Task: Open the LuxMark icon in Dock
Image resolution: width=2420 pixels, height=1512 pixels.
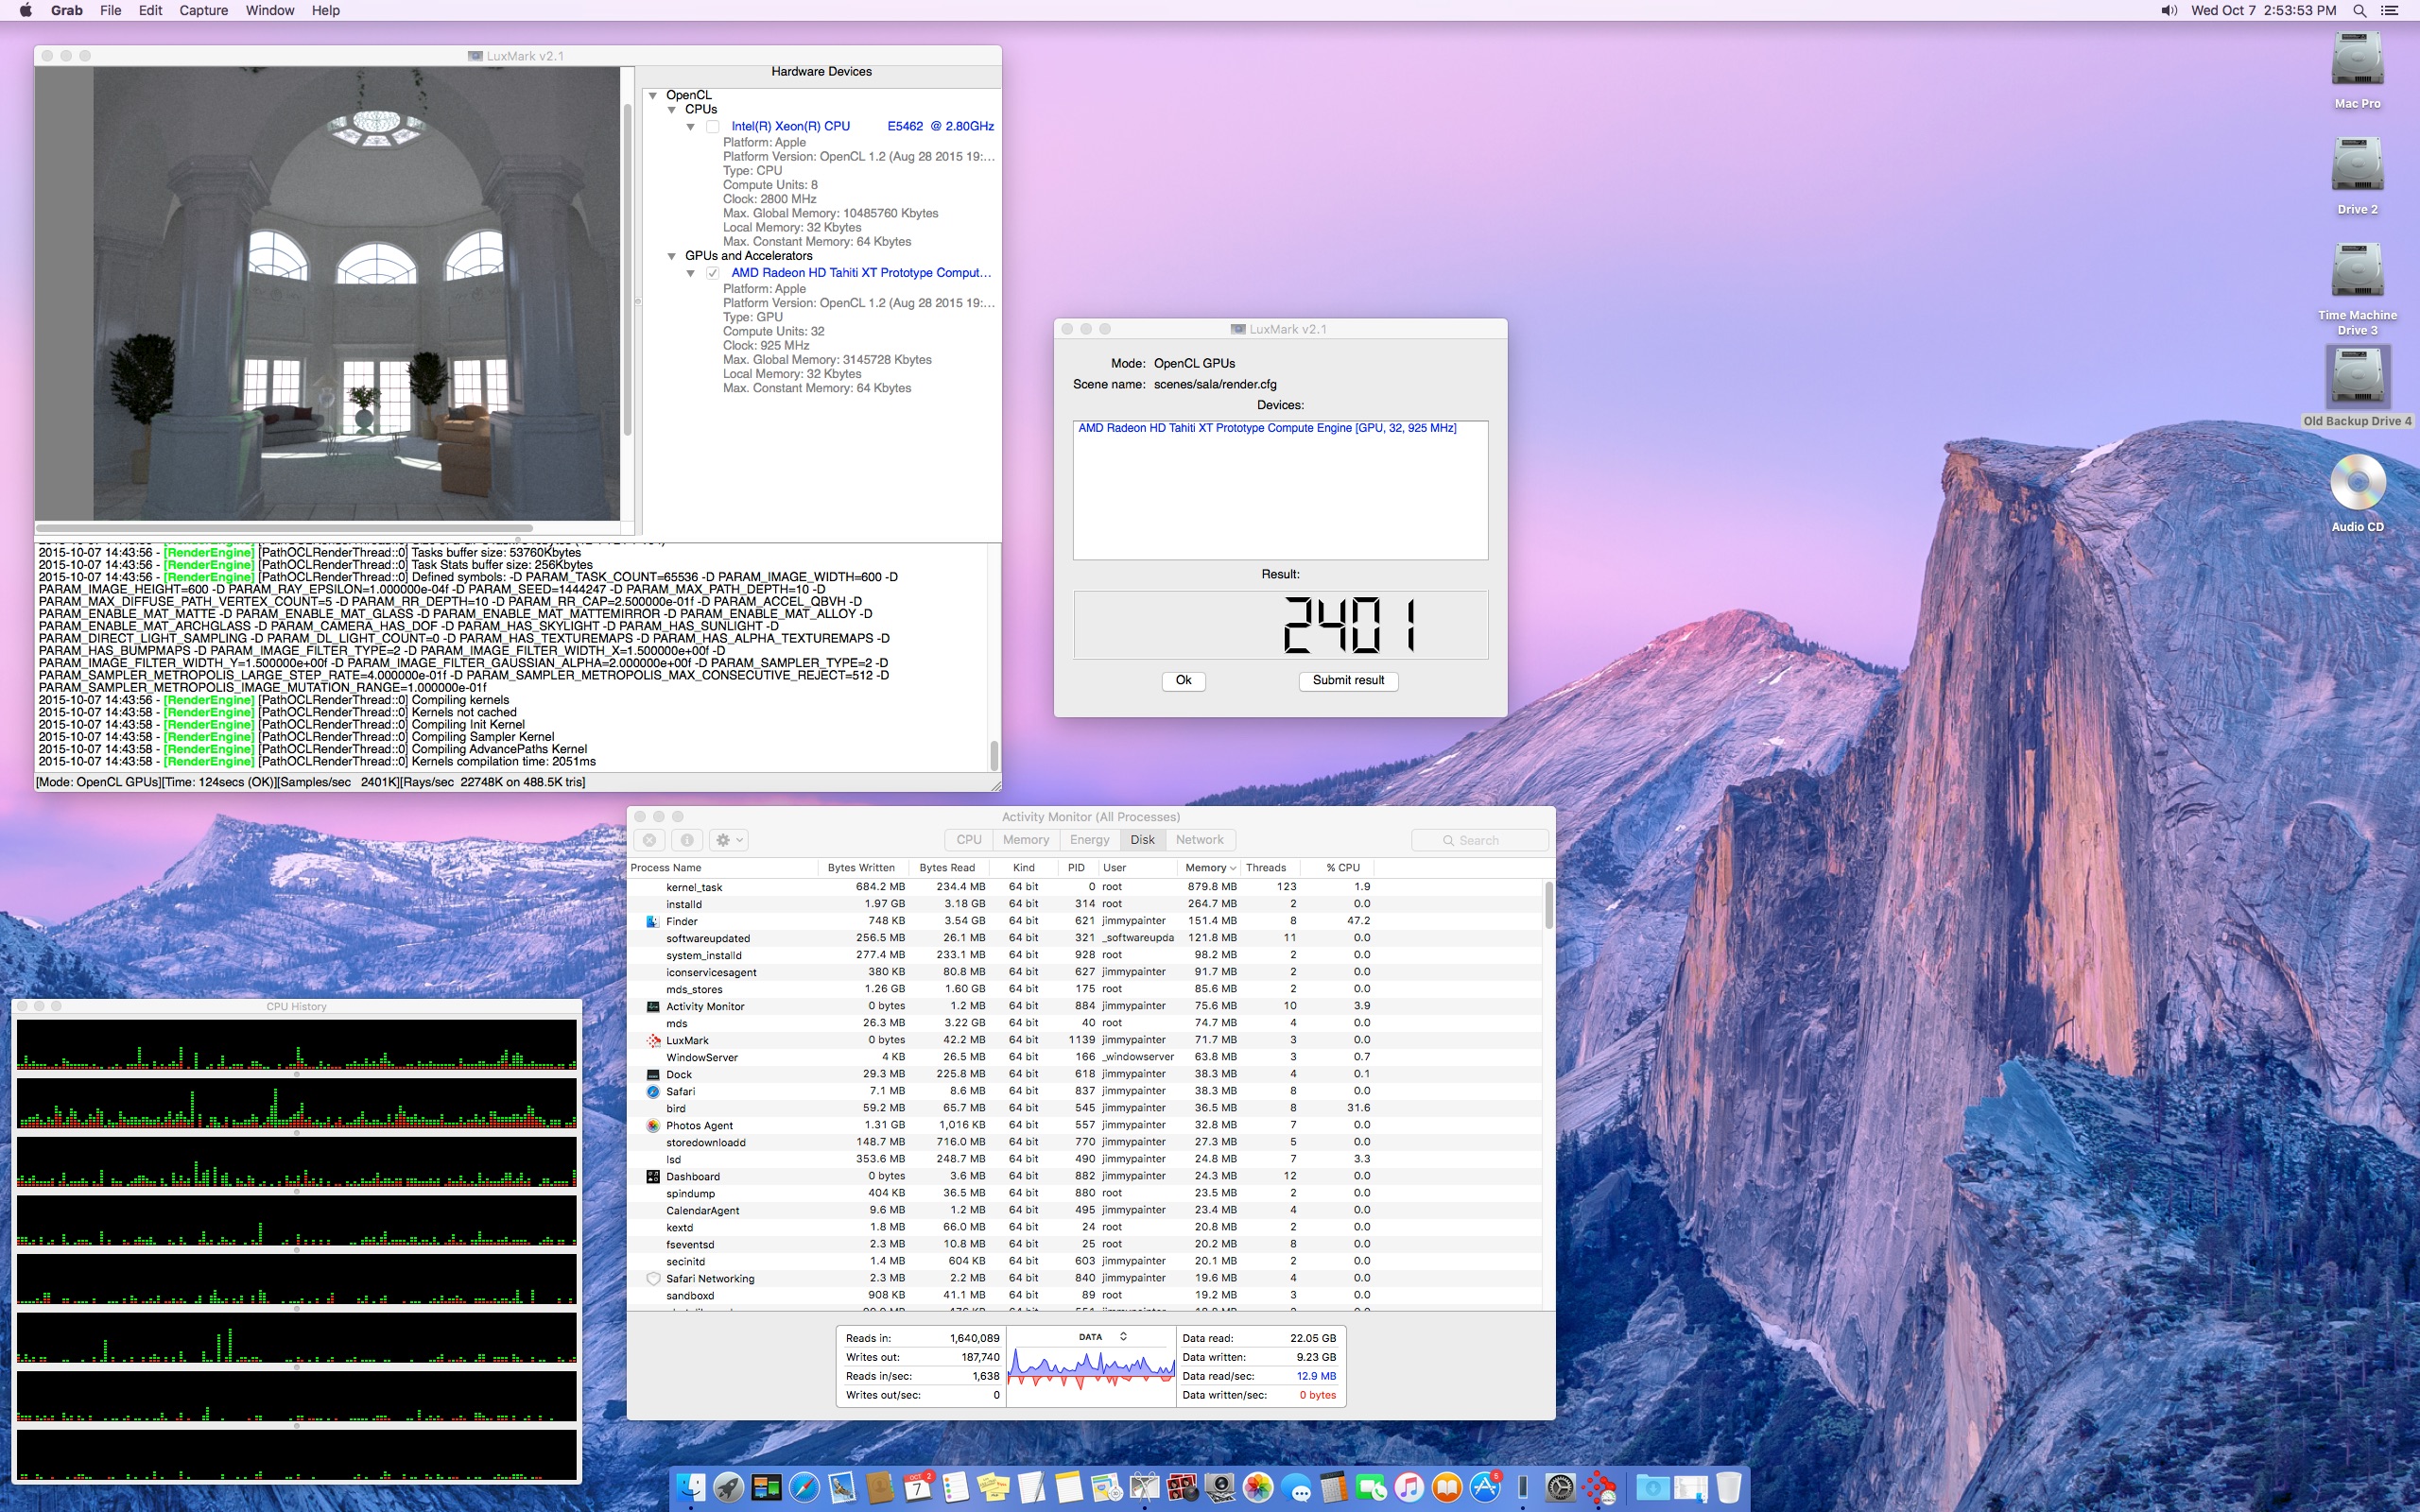Action: pos(1600,1488)
